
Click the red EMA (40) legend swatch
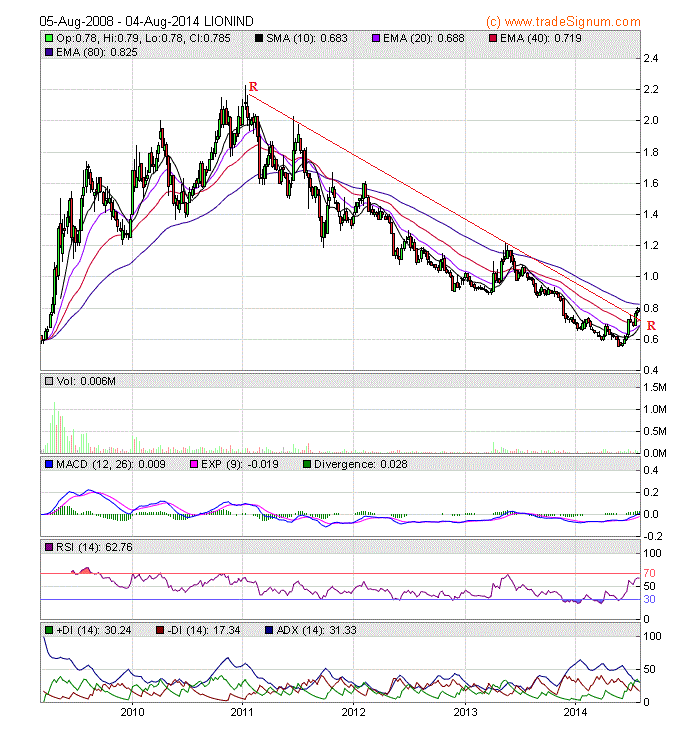click(x=493, y=38)
